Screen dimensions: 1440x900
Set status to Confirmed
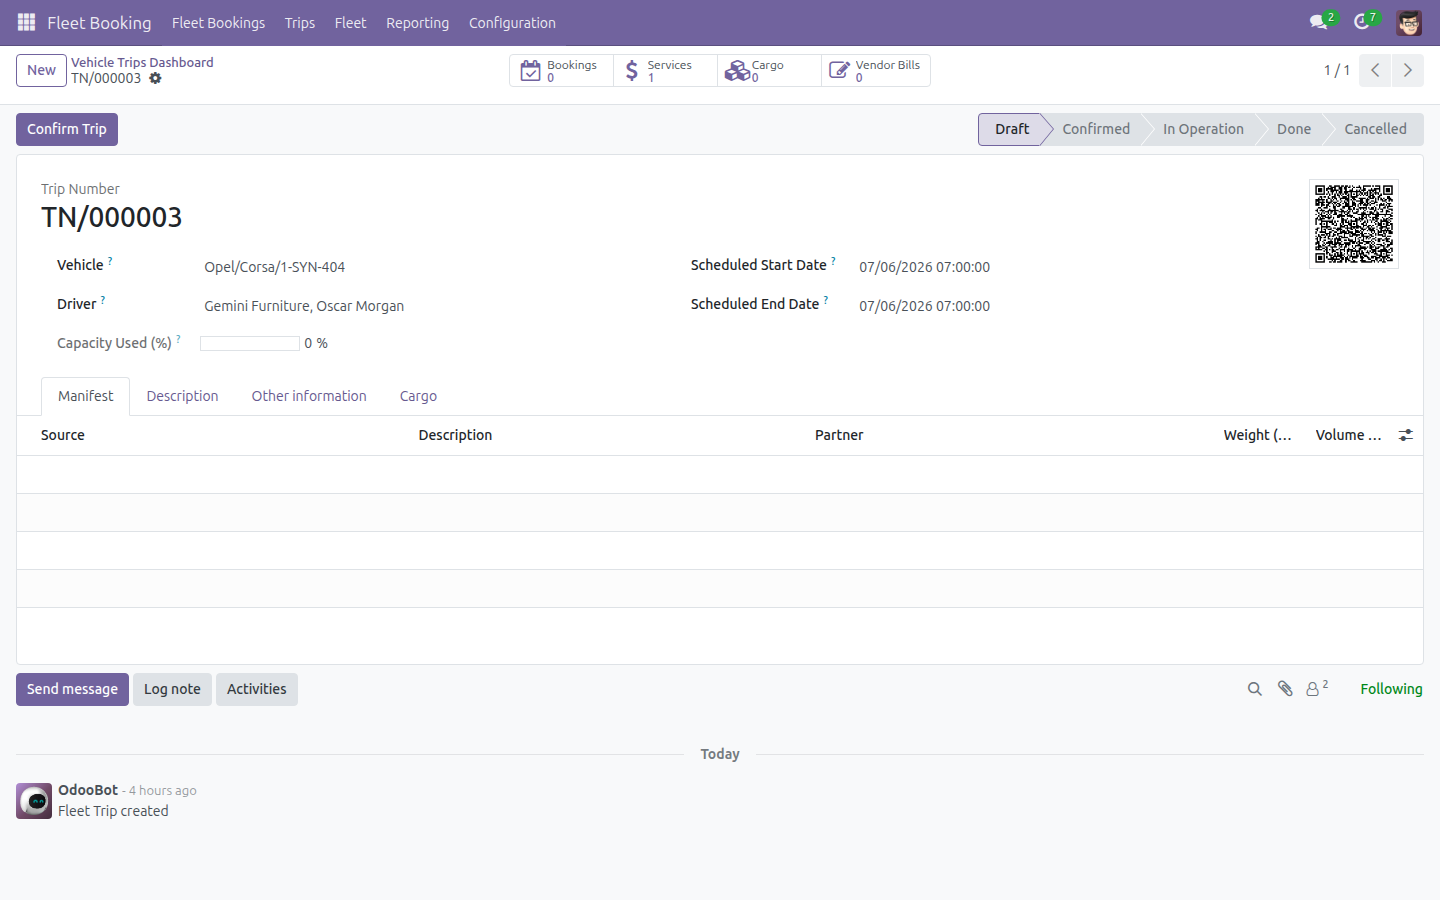(x=1096, y=129)
